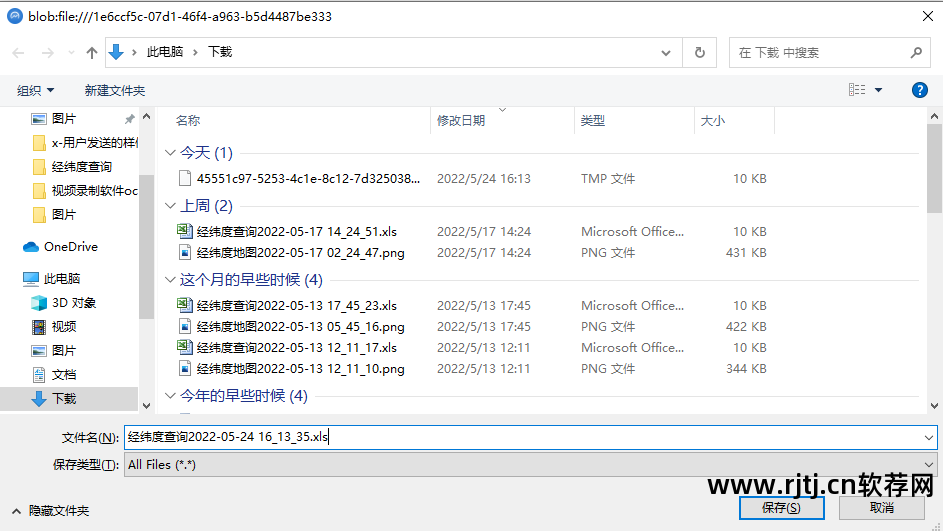Select 下载 in the address breadcrumb

pos(220,52)
